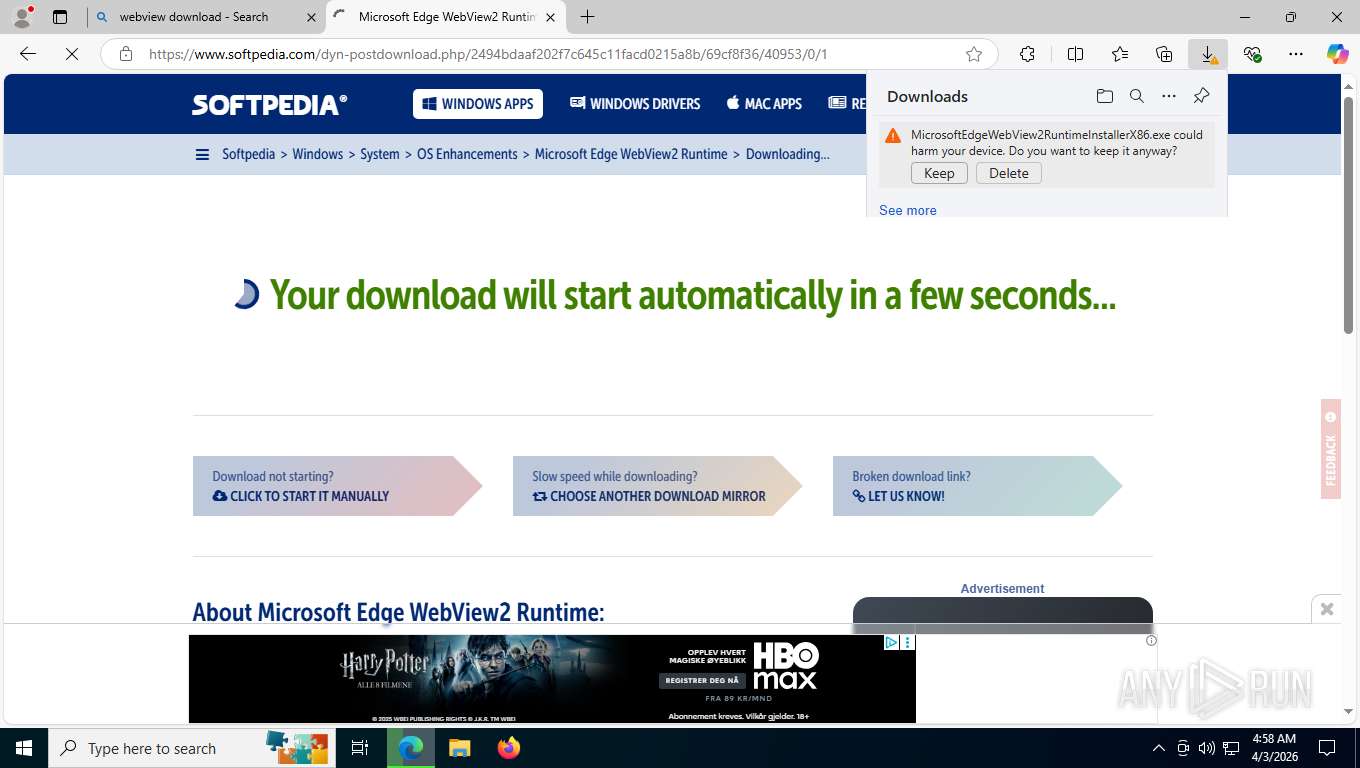The width and height of the screenshot is (1360, 768).
Task: Close the webview download Search tab
Action: tap(311, 17)
